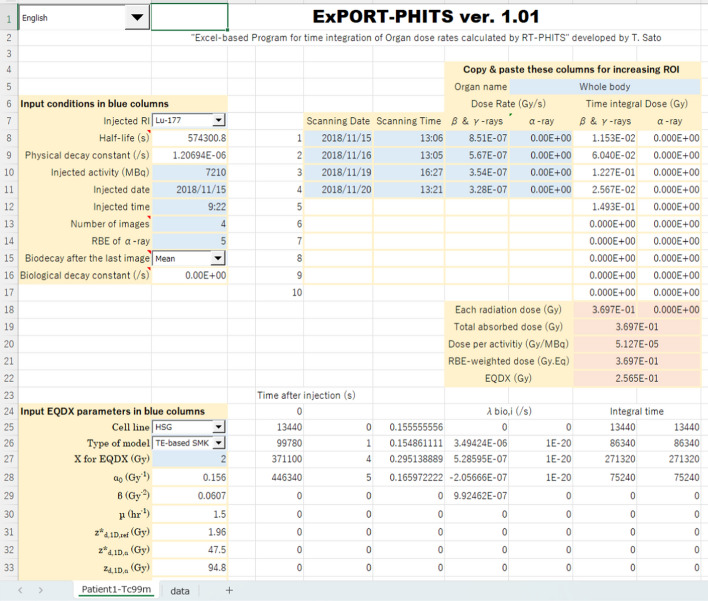The width and height of the screenshot is (708, 601).
Task: Select the Injected date cell 2018/11/15
Action: pyautogui.click(x=190, y=189)
